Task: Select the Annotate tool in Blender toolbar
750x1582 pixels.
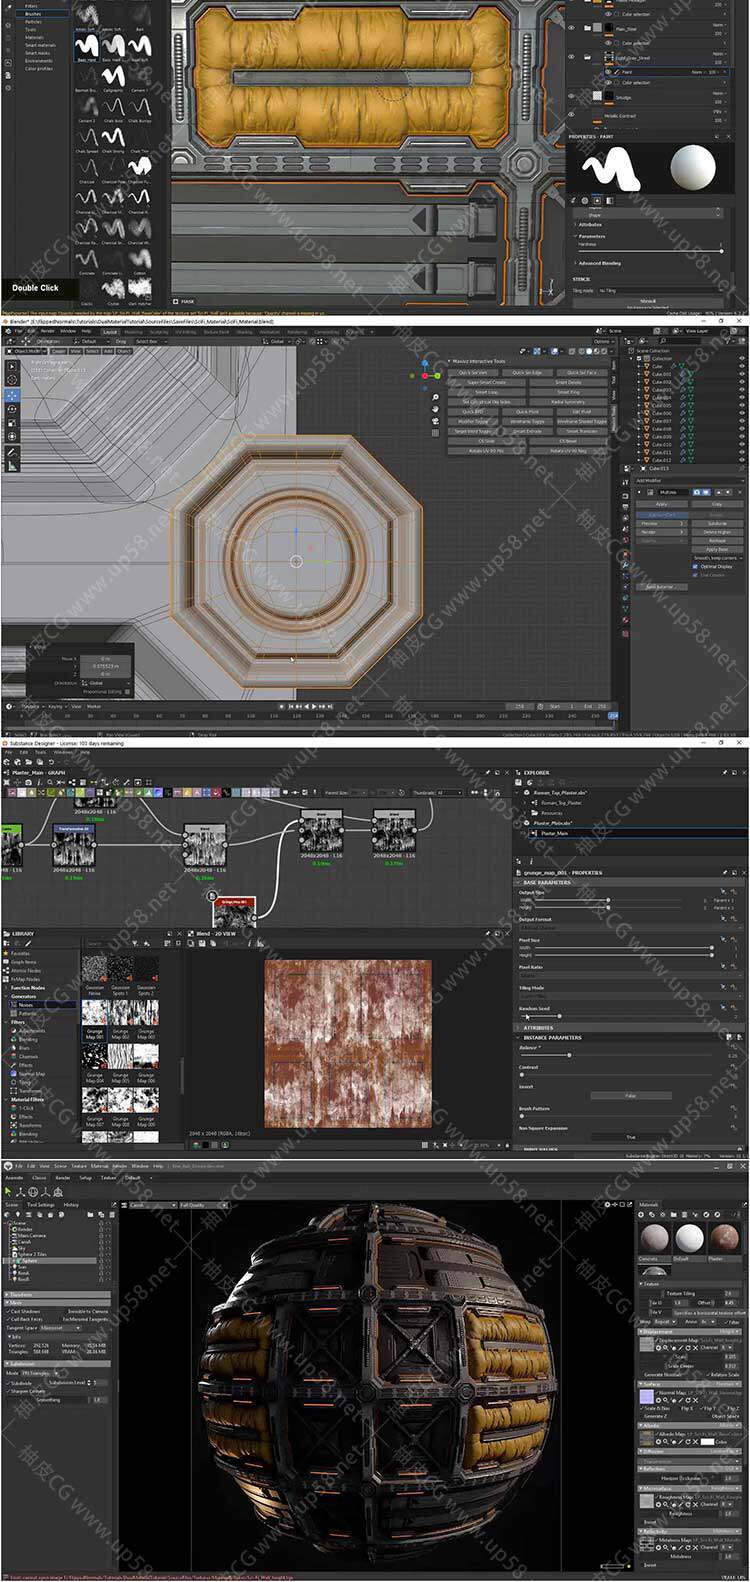Action: (11, 453)
